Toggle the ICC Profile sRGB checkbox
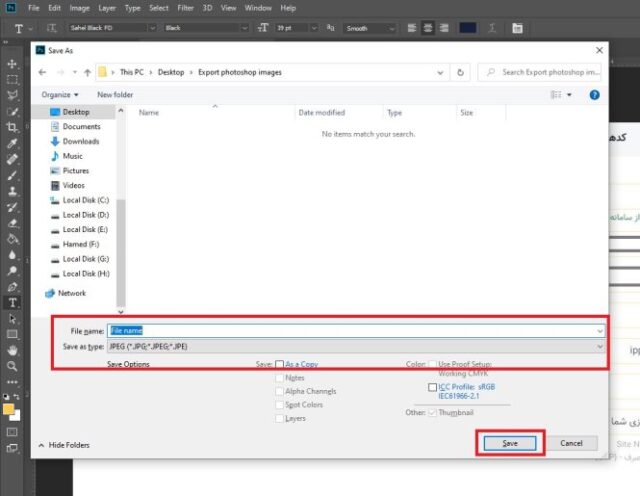The height and width of the screenshot is (496, 640). pyautogui.click(x=433, y=387)
